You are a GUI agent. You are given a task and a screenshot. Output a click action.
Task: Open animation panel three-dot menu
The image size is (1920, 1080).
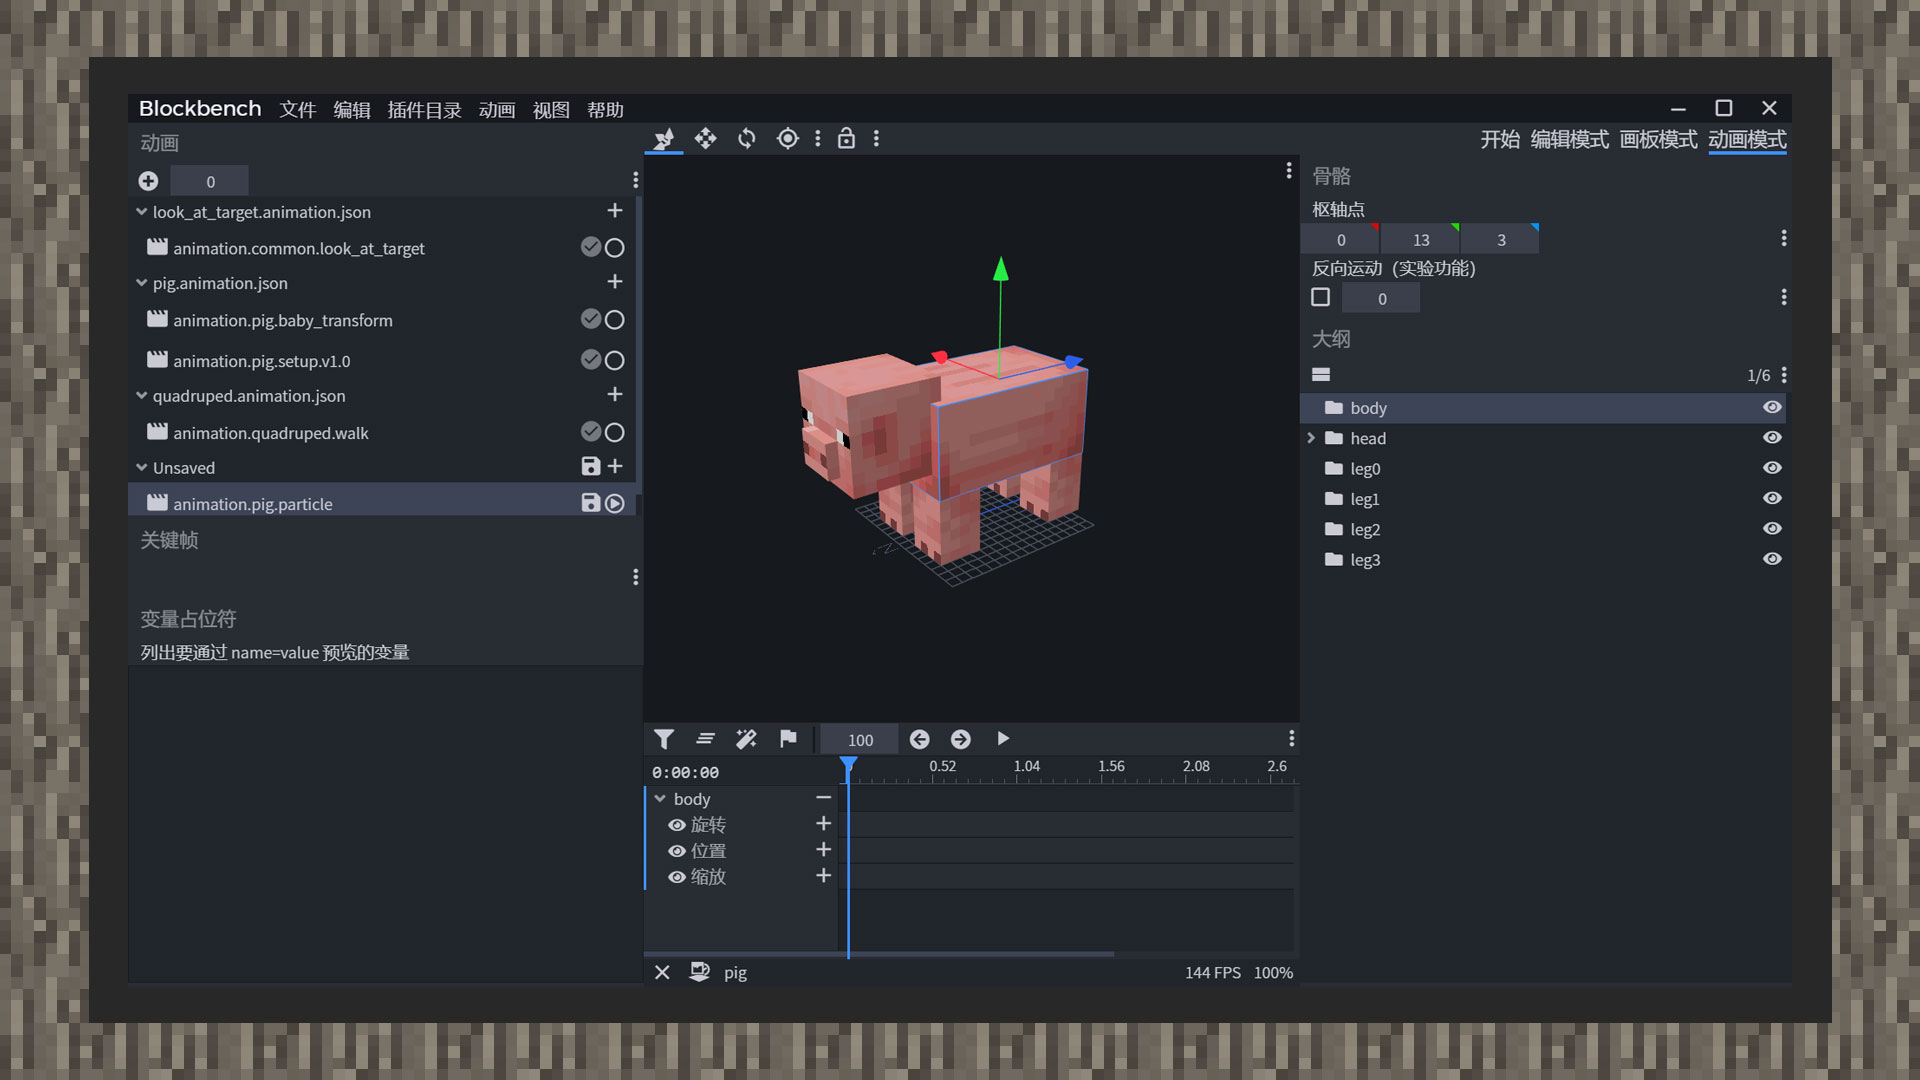(x=635, y=180)
